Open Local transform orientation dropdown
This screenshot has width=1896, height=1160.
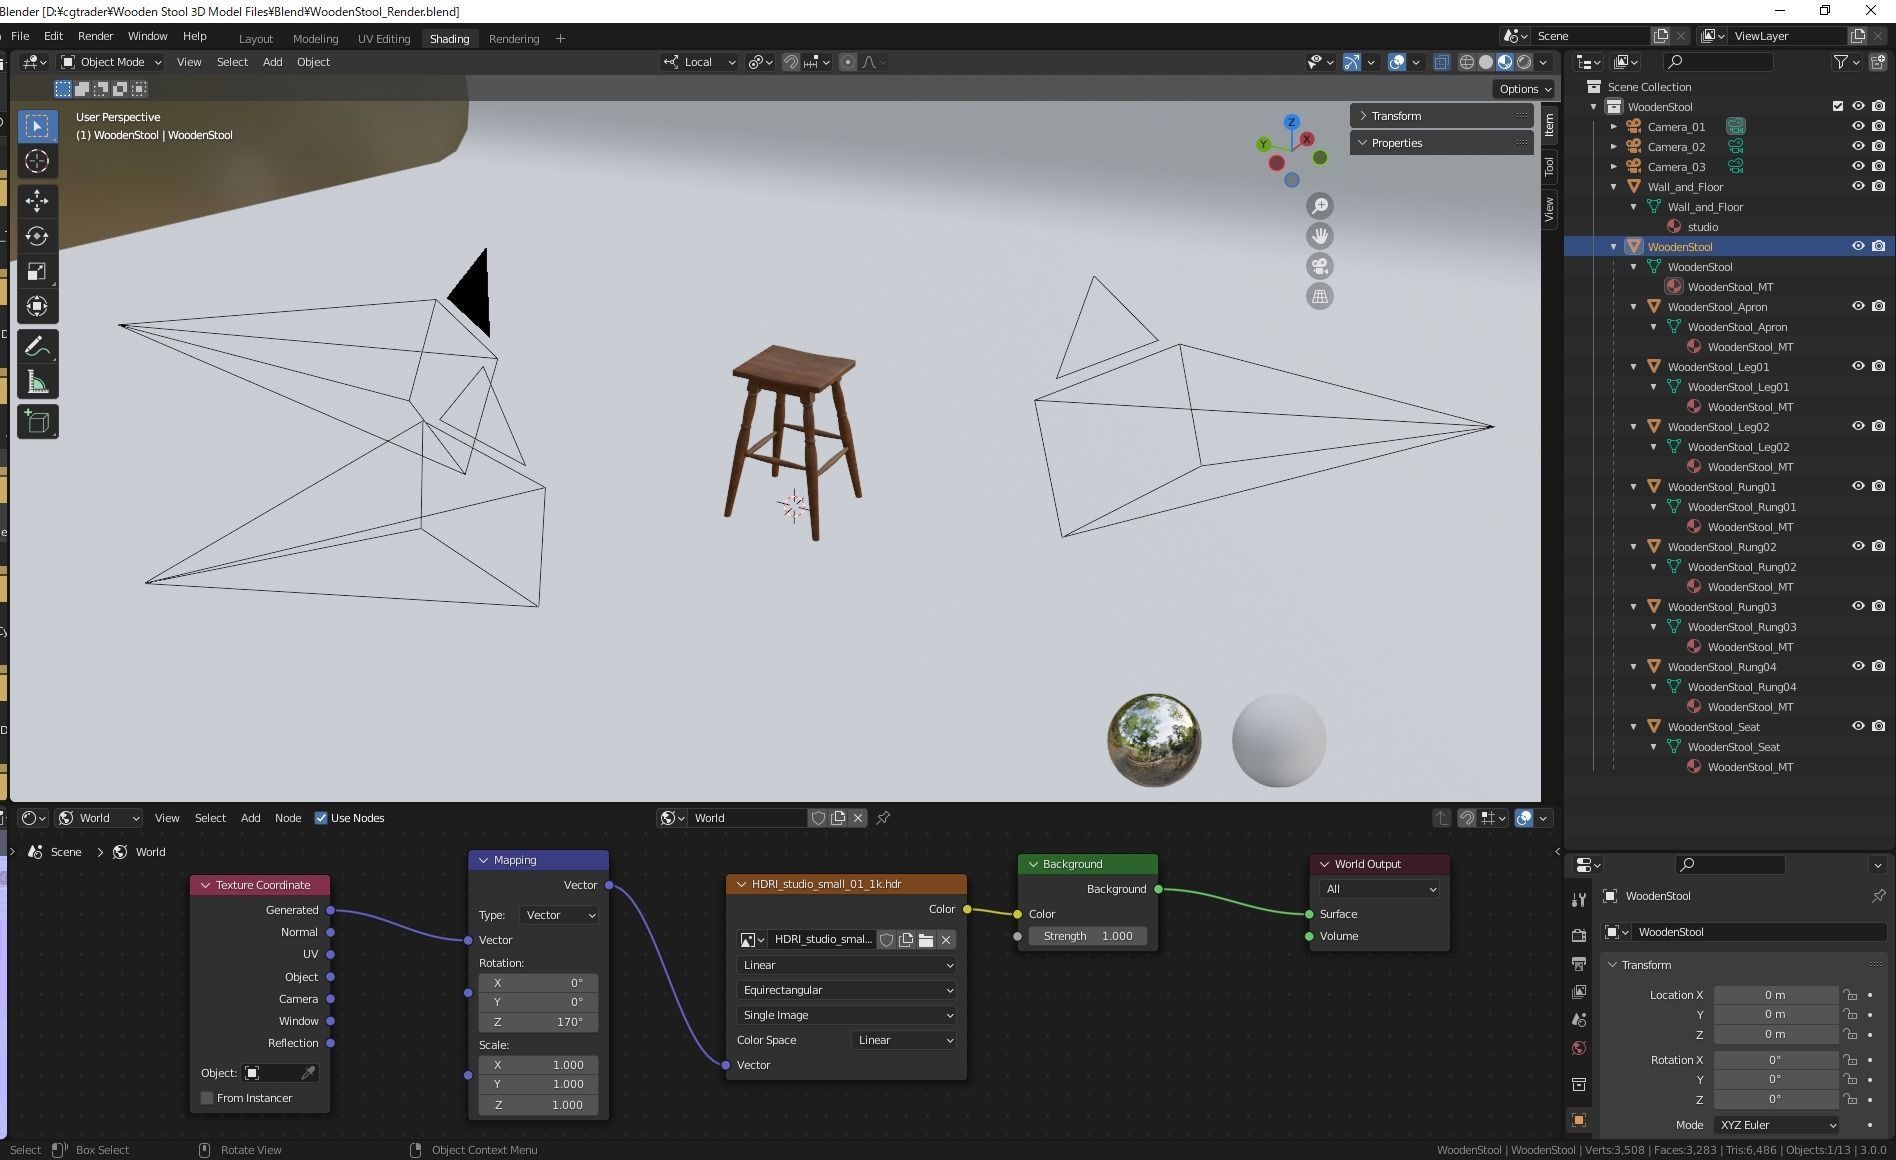[699, 62]
